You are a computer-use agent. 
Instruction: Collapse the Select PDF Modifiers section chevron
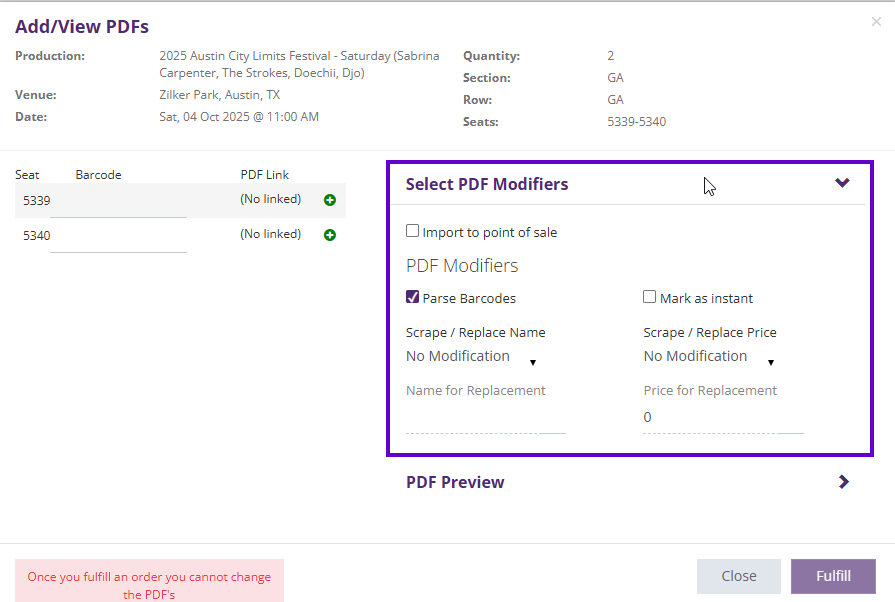coord(843,184)
